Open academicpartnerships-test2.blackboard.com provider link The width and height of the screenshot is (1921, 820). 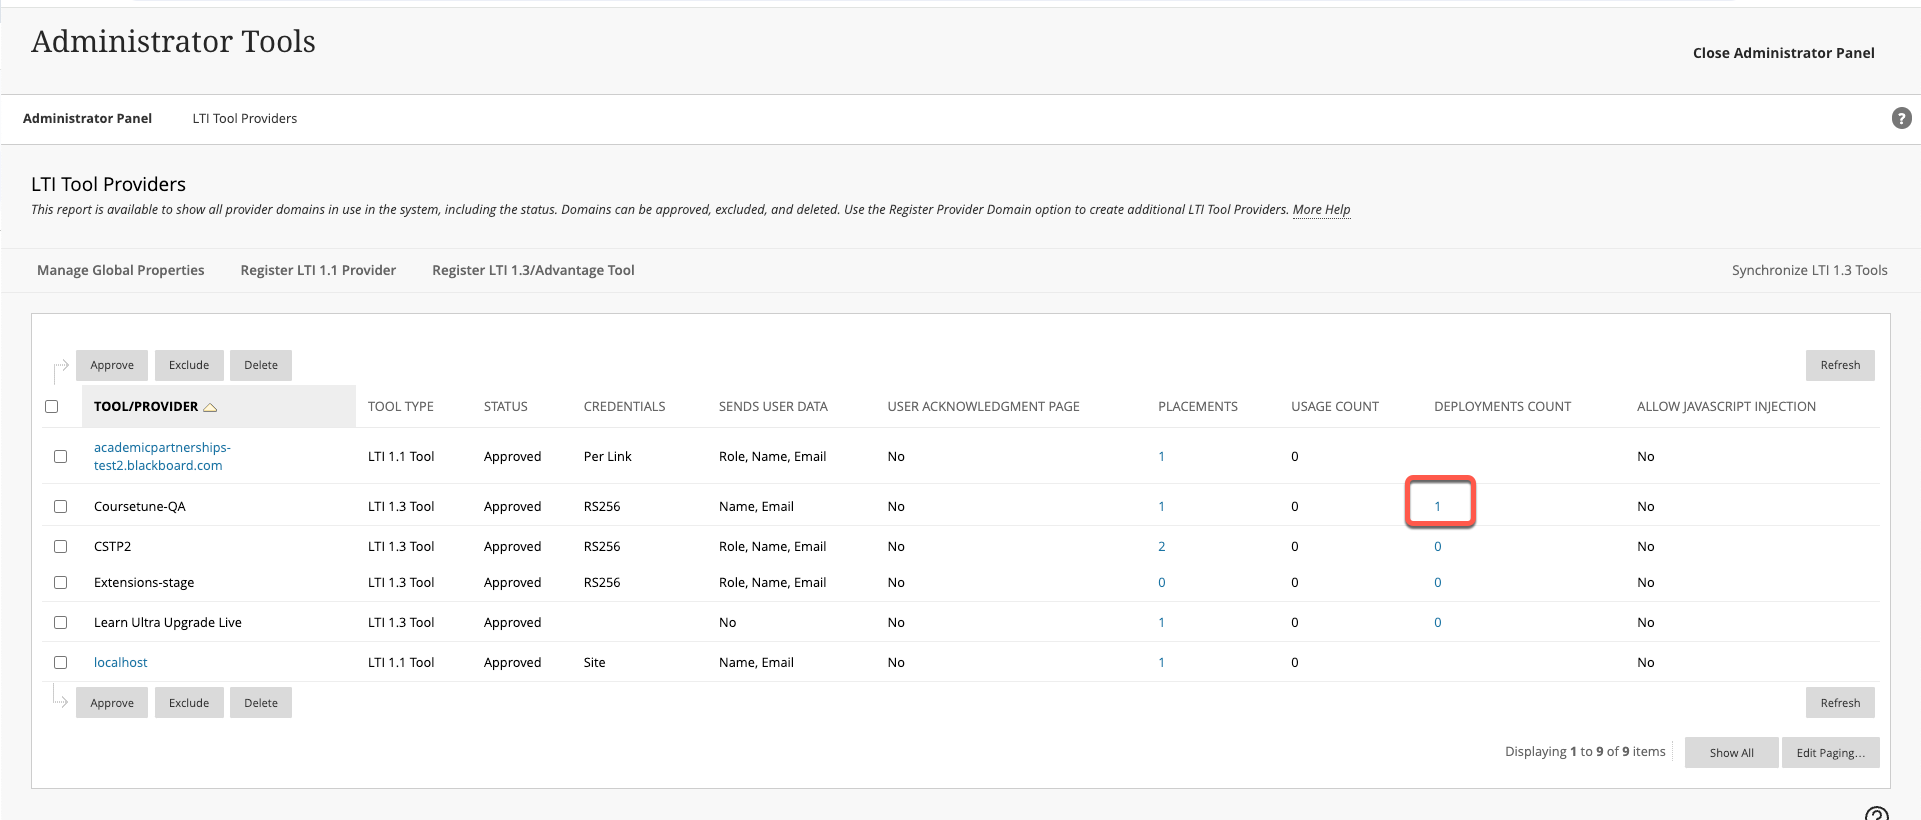[x=162, y=456]
